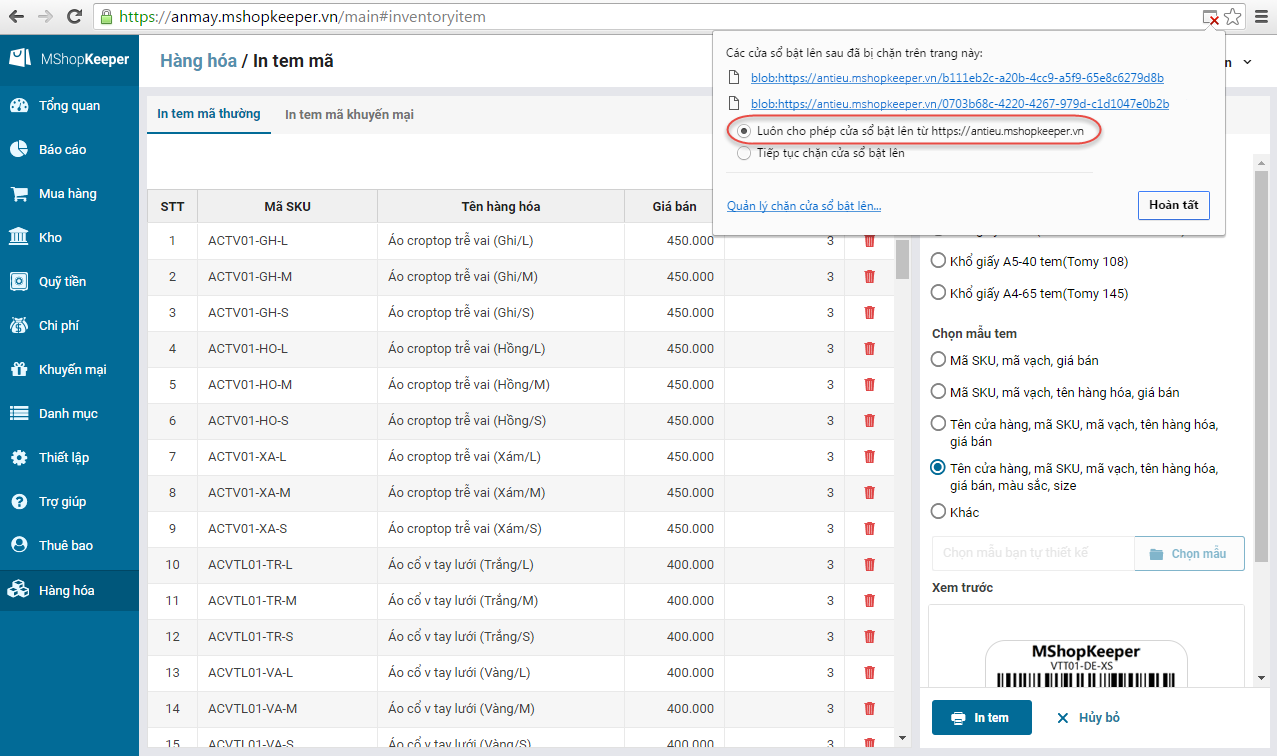The width and height of the screenshot is (1277, 756).
Task: Select 'Tiếp tục chặn cửa sổ bật lên' option
Action: coord(743,154)
